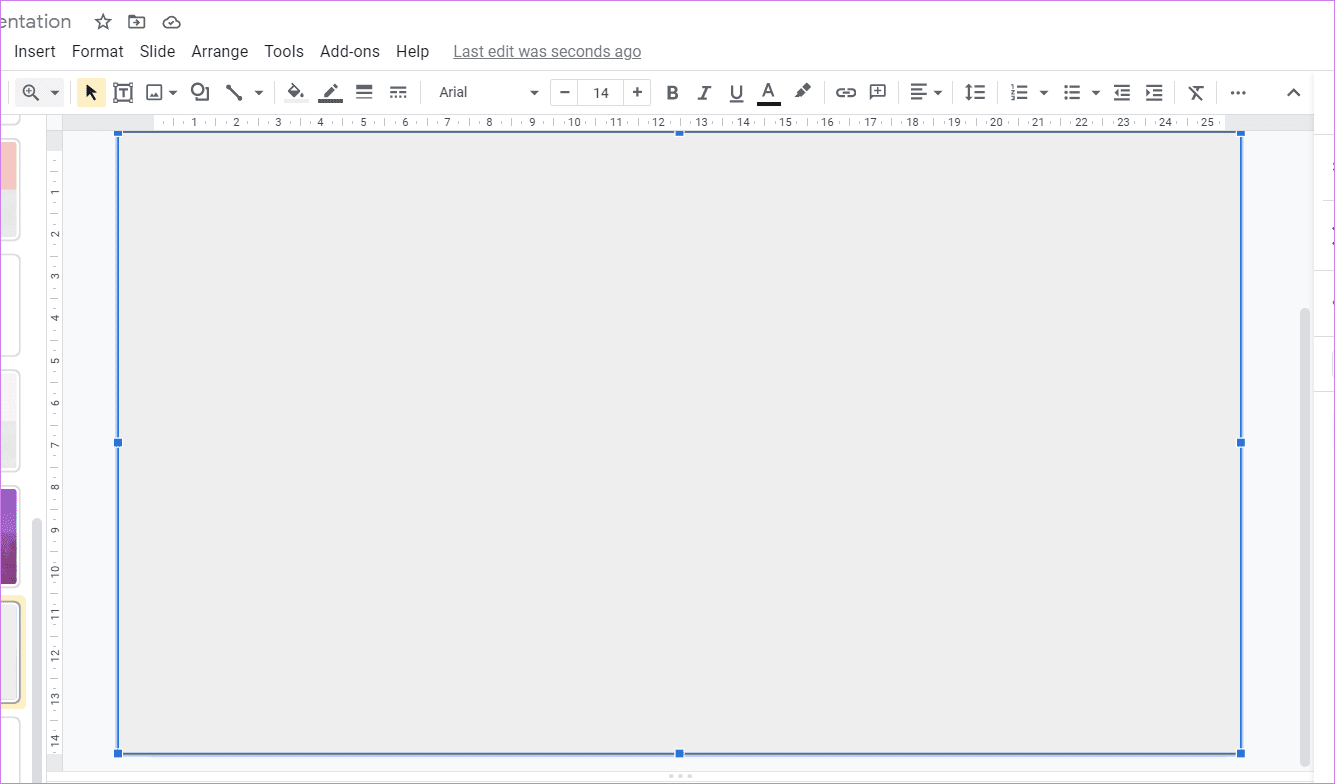Select the Shape tool
The width and height of the screenshot is (1335, 784).
tap(200, 92)
